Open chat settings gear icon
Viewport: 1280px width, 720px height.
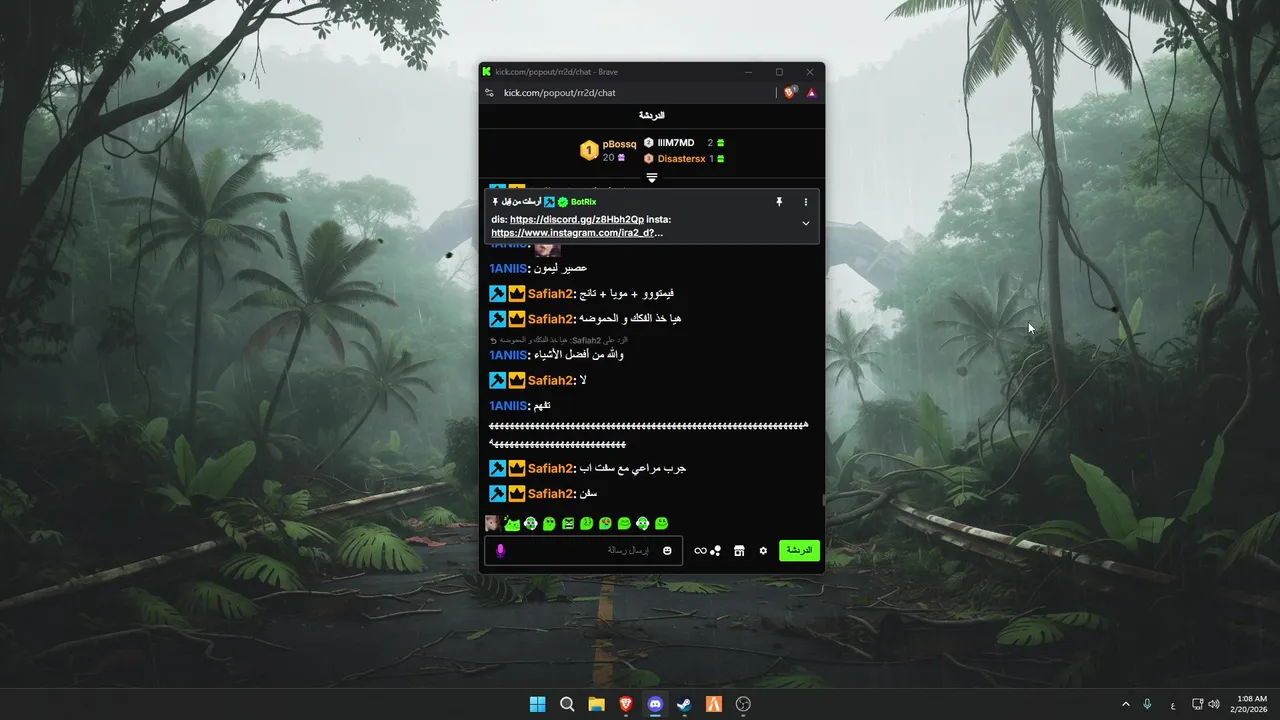[763, 551]
